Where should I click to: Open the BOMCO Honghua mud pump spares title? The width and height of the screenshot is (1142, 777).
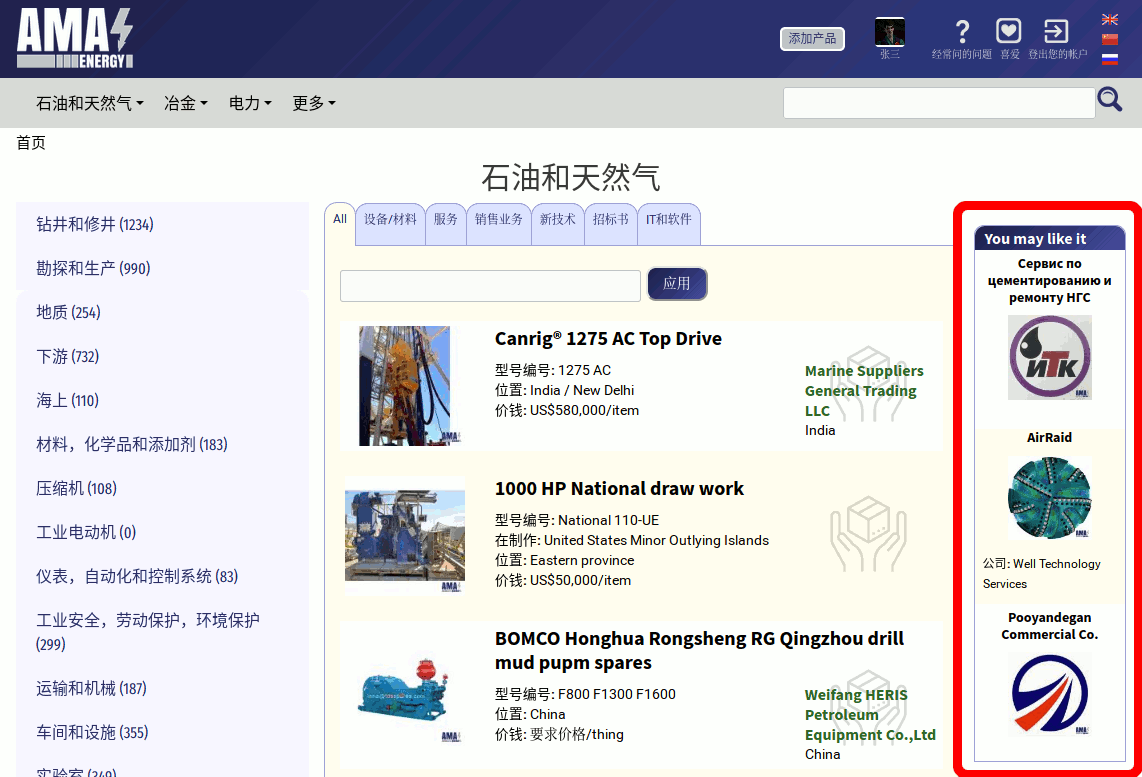click(699, 650)
